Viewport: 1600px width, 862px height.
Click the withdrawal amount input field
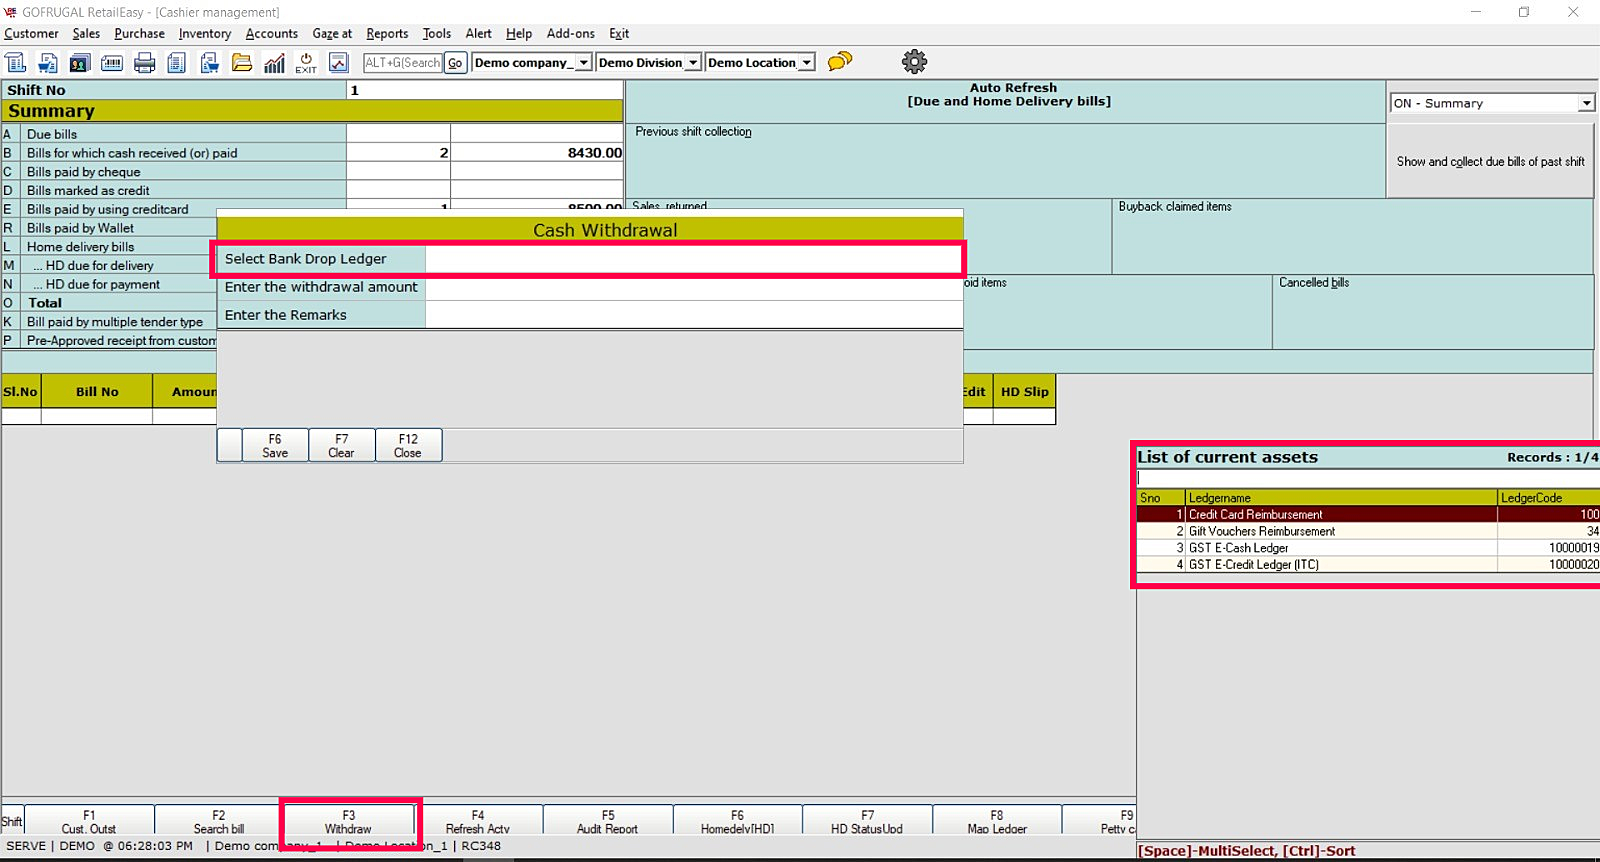(693, 287)
